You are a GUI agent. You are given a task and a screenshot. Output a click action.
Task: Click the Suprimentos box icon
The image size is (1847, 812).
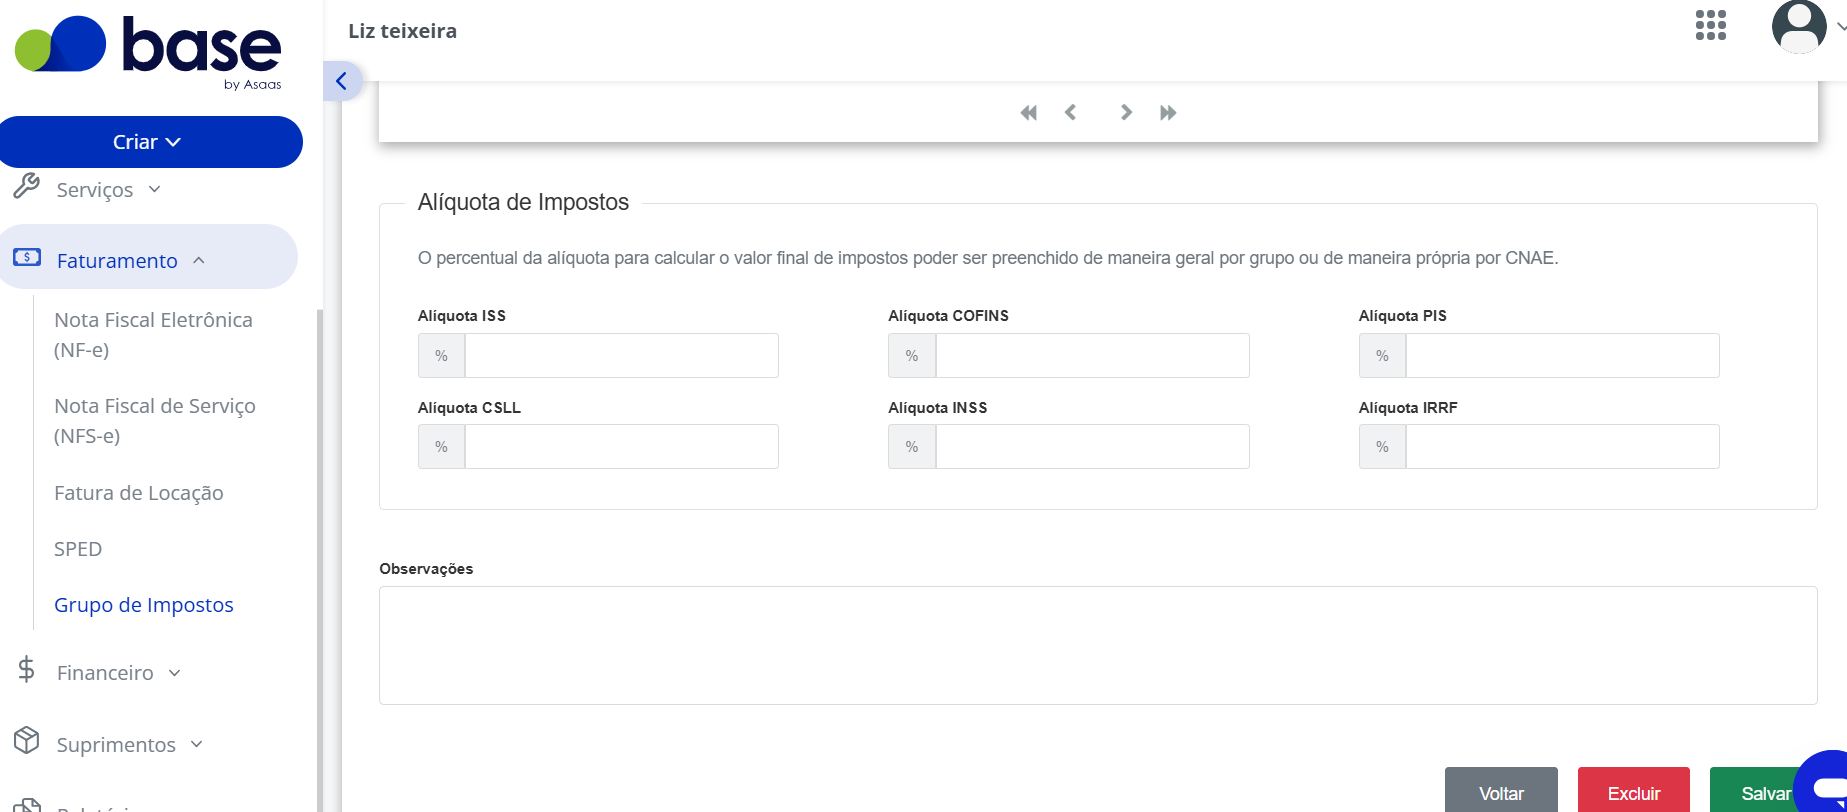pyautogui.click(x=27, y=741)
